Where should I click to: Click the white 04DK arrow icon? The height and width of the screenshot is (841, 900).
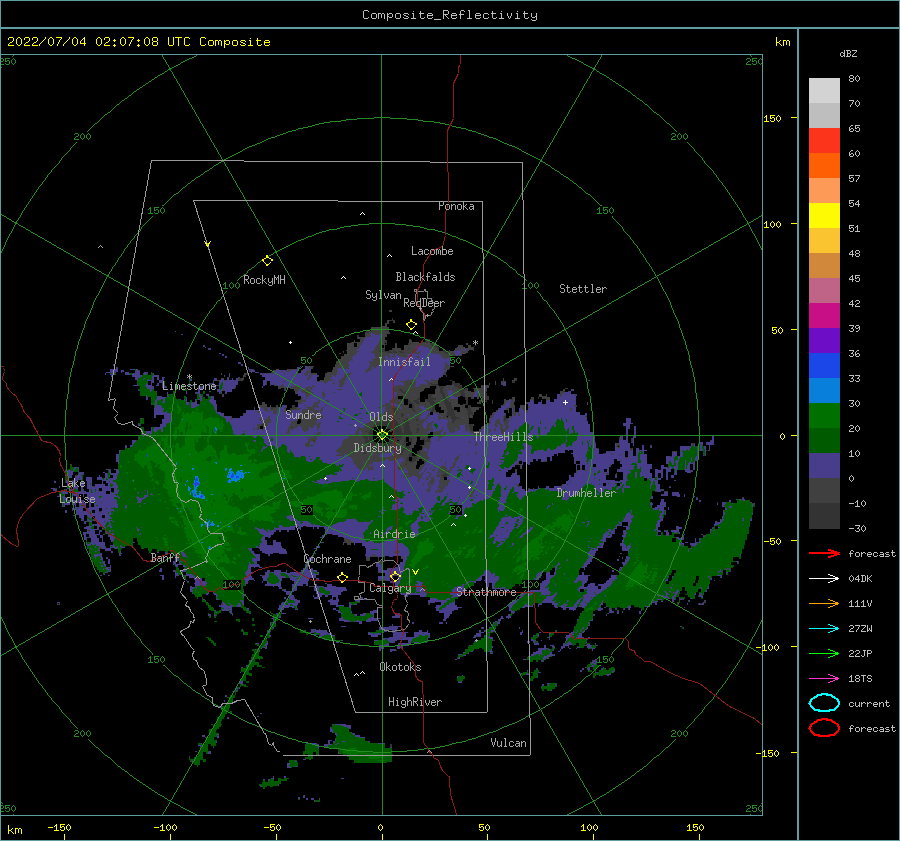(824, 579)
